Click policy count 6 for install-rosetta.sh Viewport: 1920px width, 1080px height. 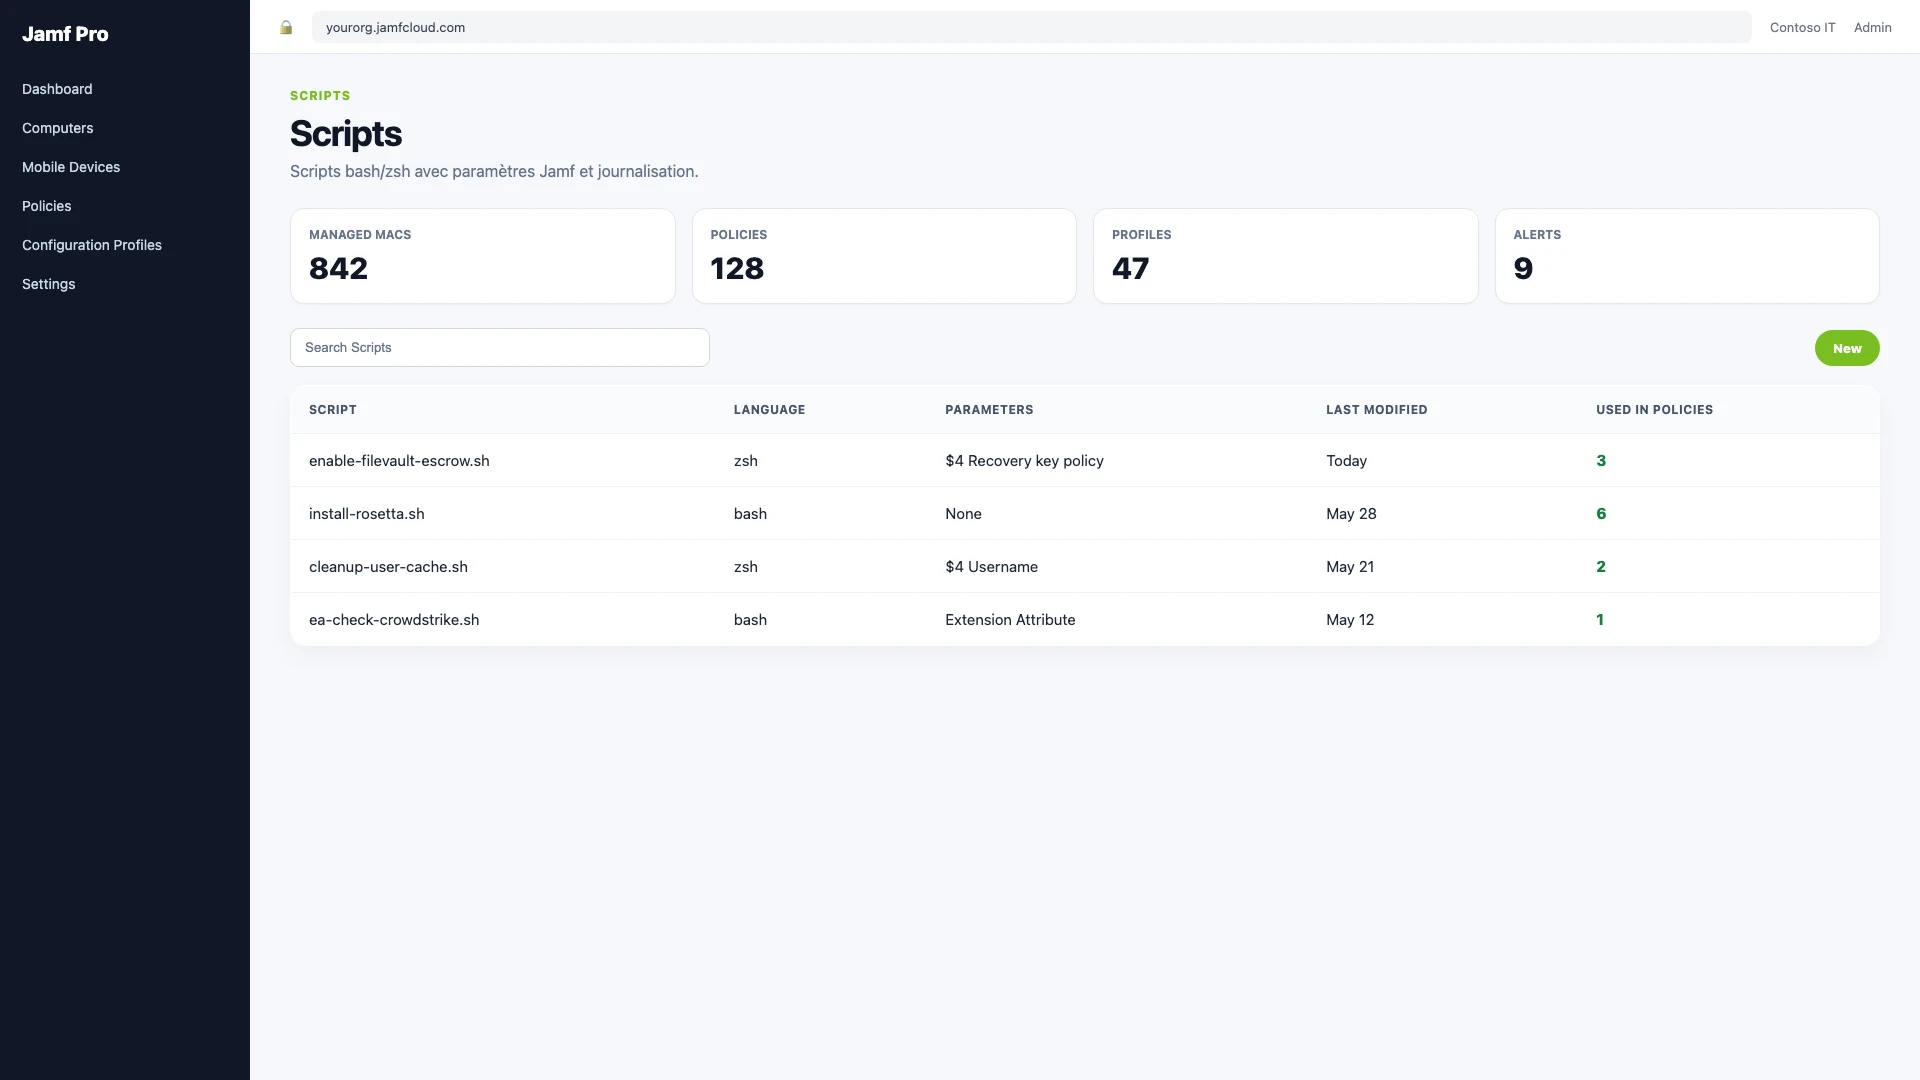[x=1601, y=514]
